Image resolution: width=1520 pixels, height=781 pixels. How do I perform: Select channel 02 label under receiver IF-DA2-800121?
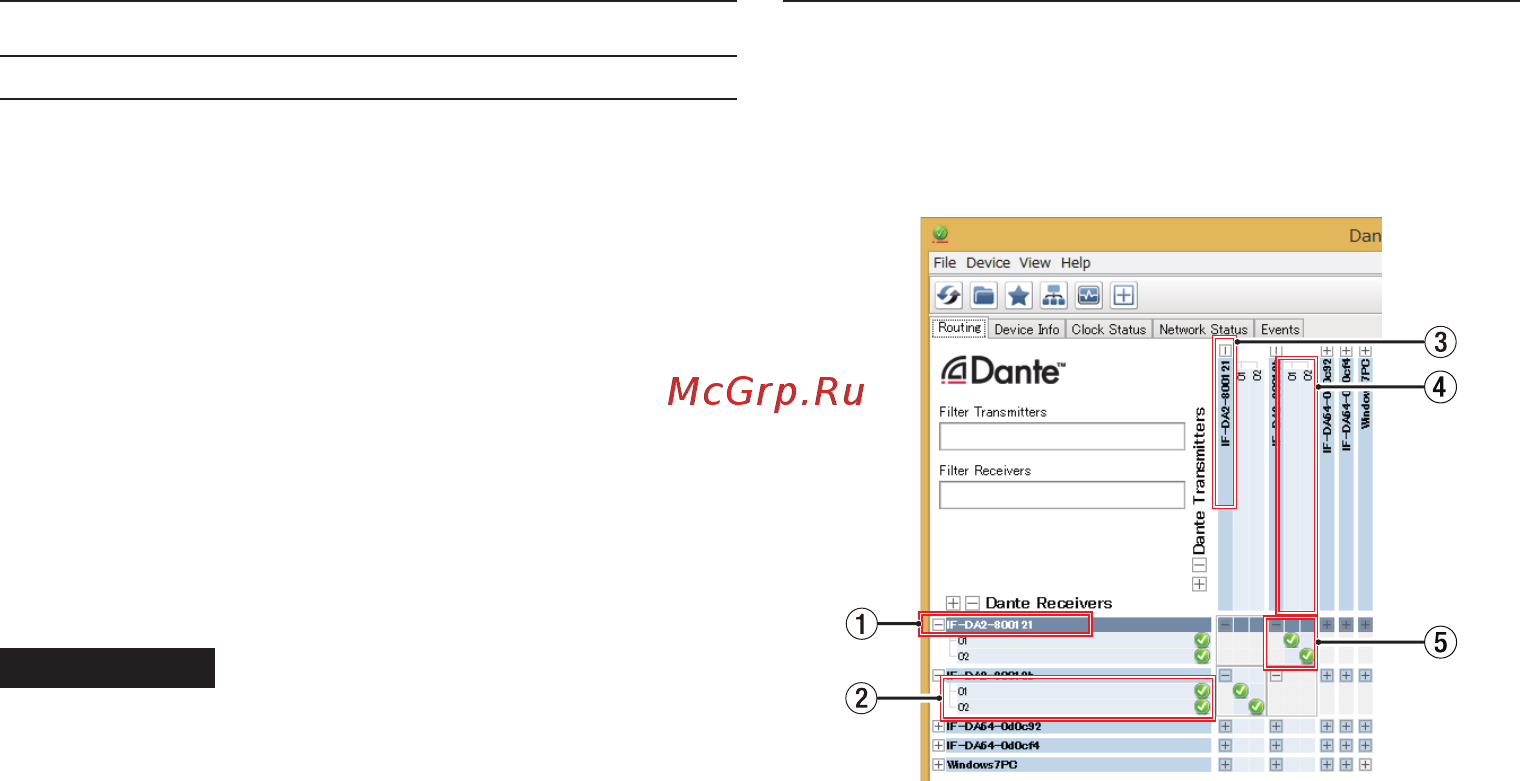(x=963, y=657)
